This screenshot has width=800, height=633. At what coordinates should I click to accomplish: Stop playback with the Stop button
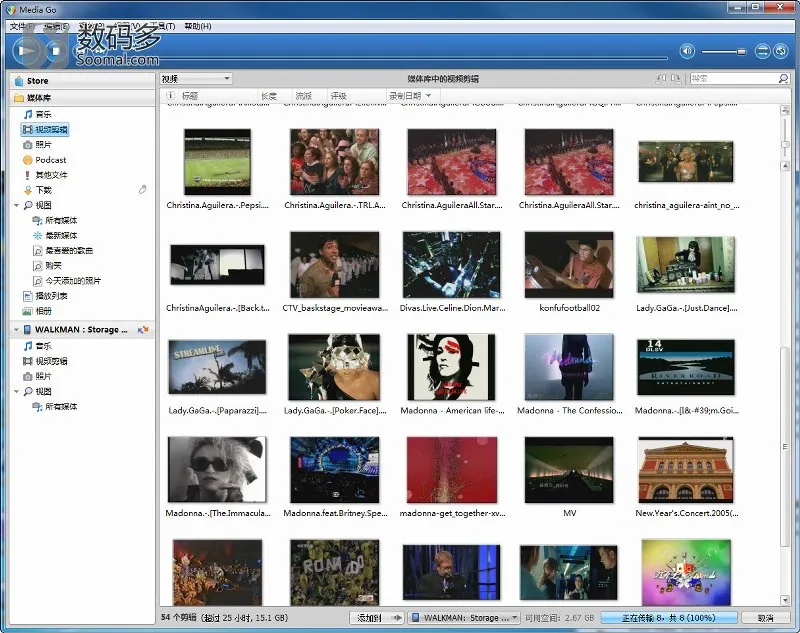55,50
